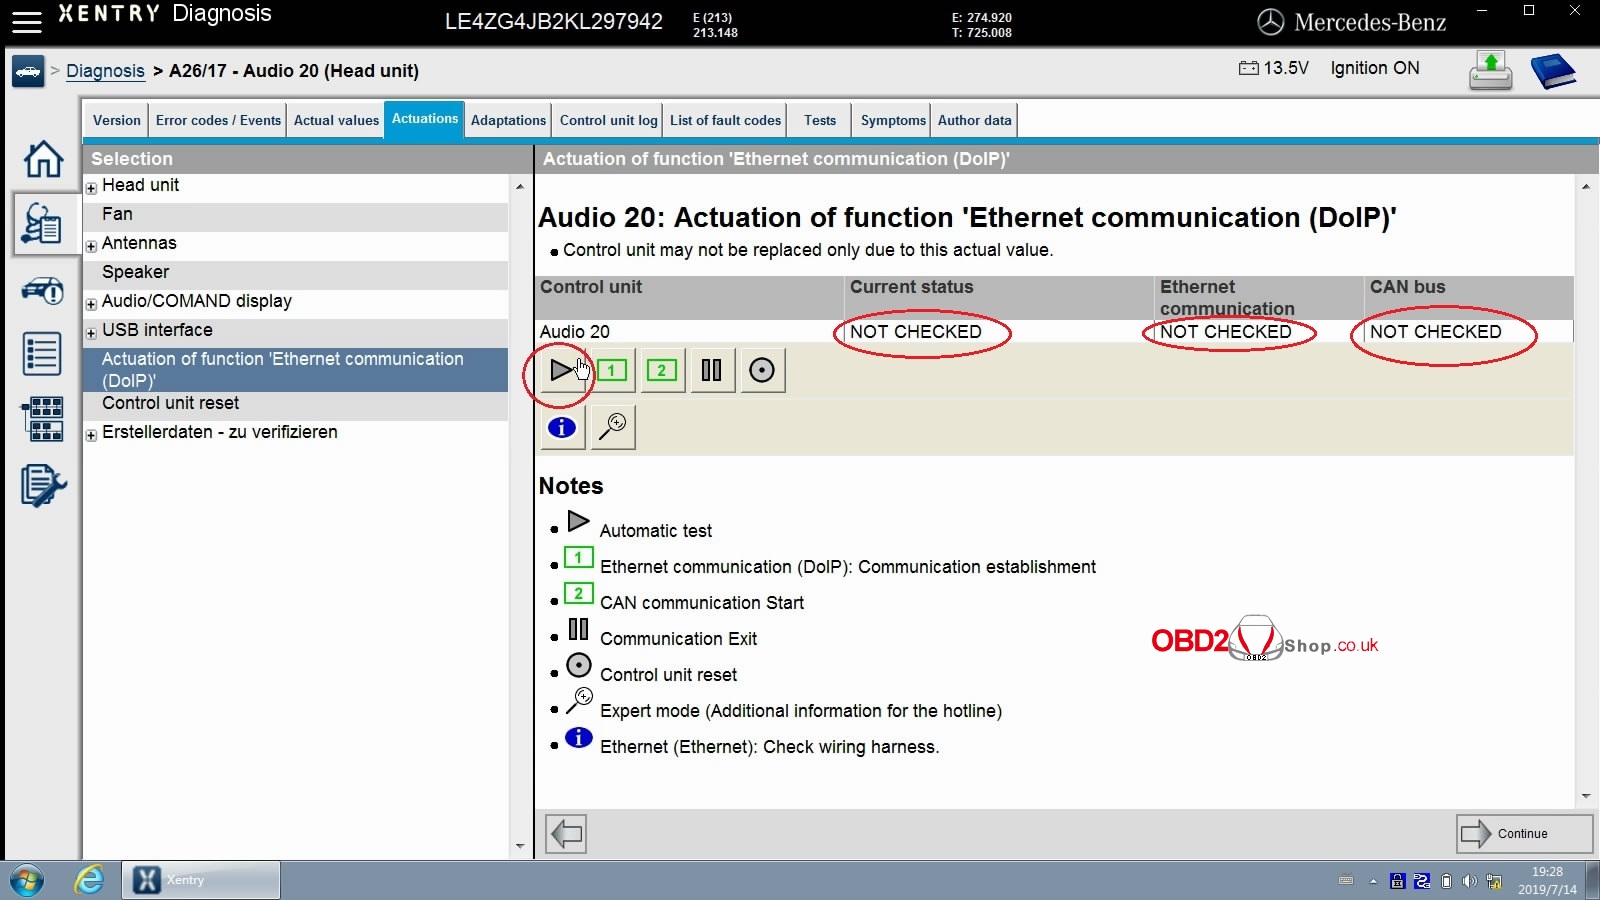This screenshot has height=900, width=1600.
Task: Click the Continue button
Action: point(1523,834)
